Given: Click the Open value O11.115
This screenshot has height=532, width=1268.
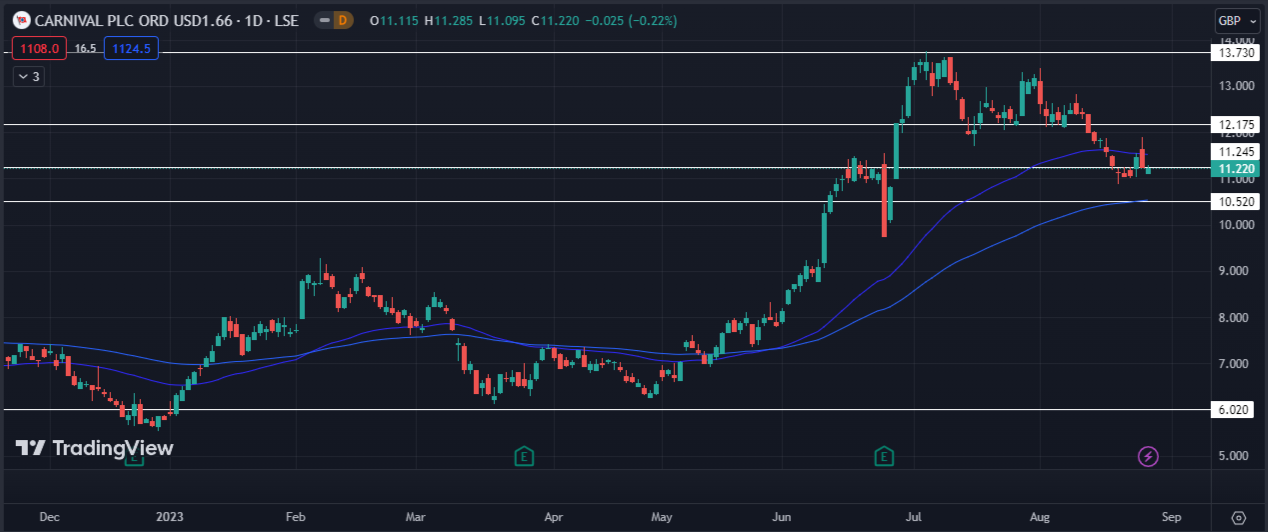Looking at the screenshot, I should coord(394,21).
